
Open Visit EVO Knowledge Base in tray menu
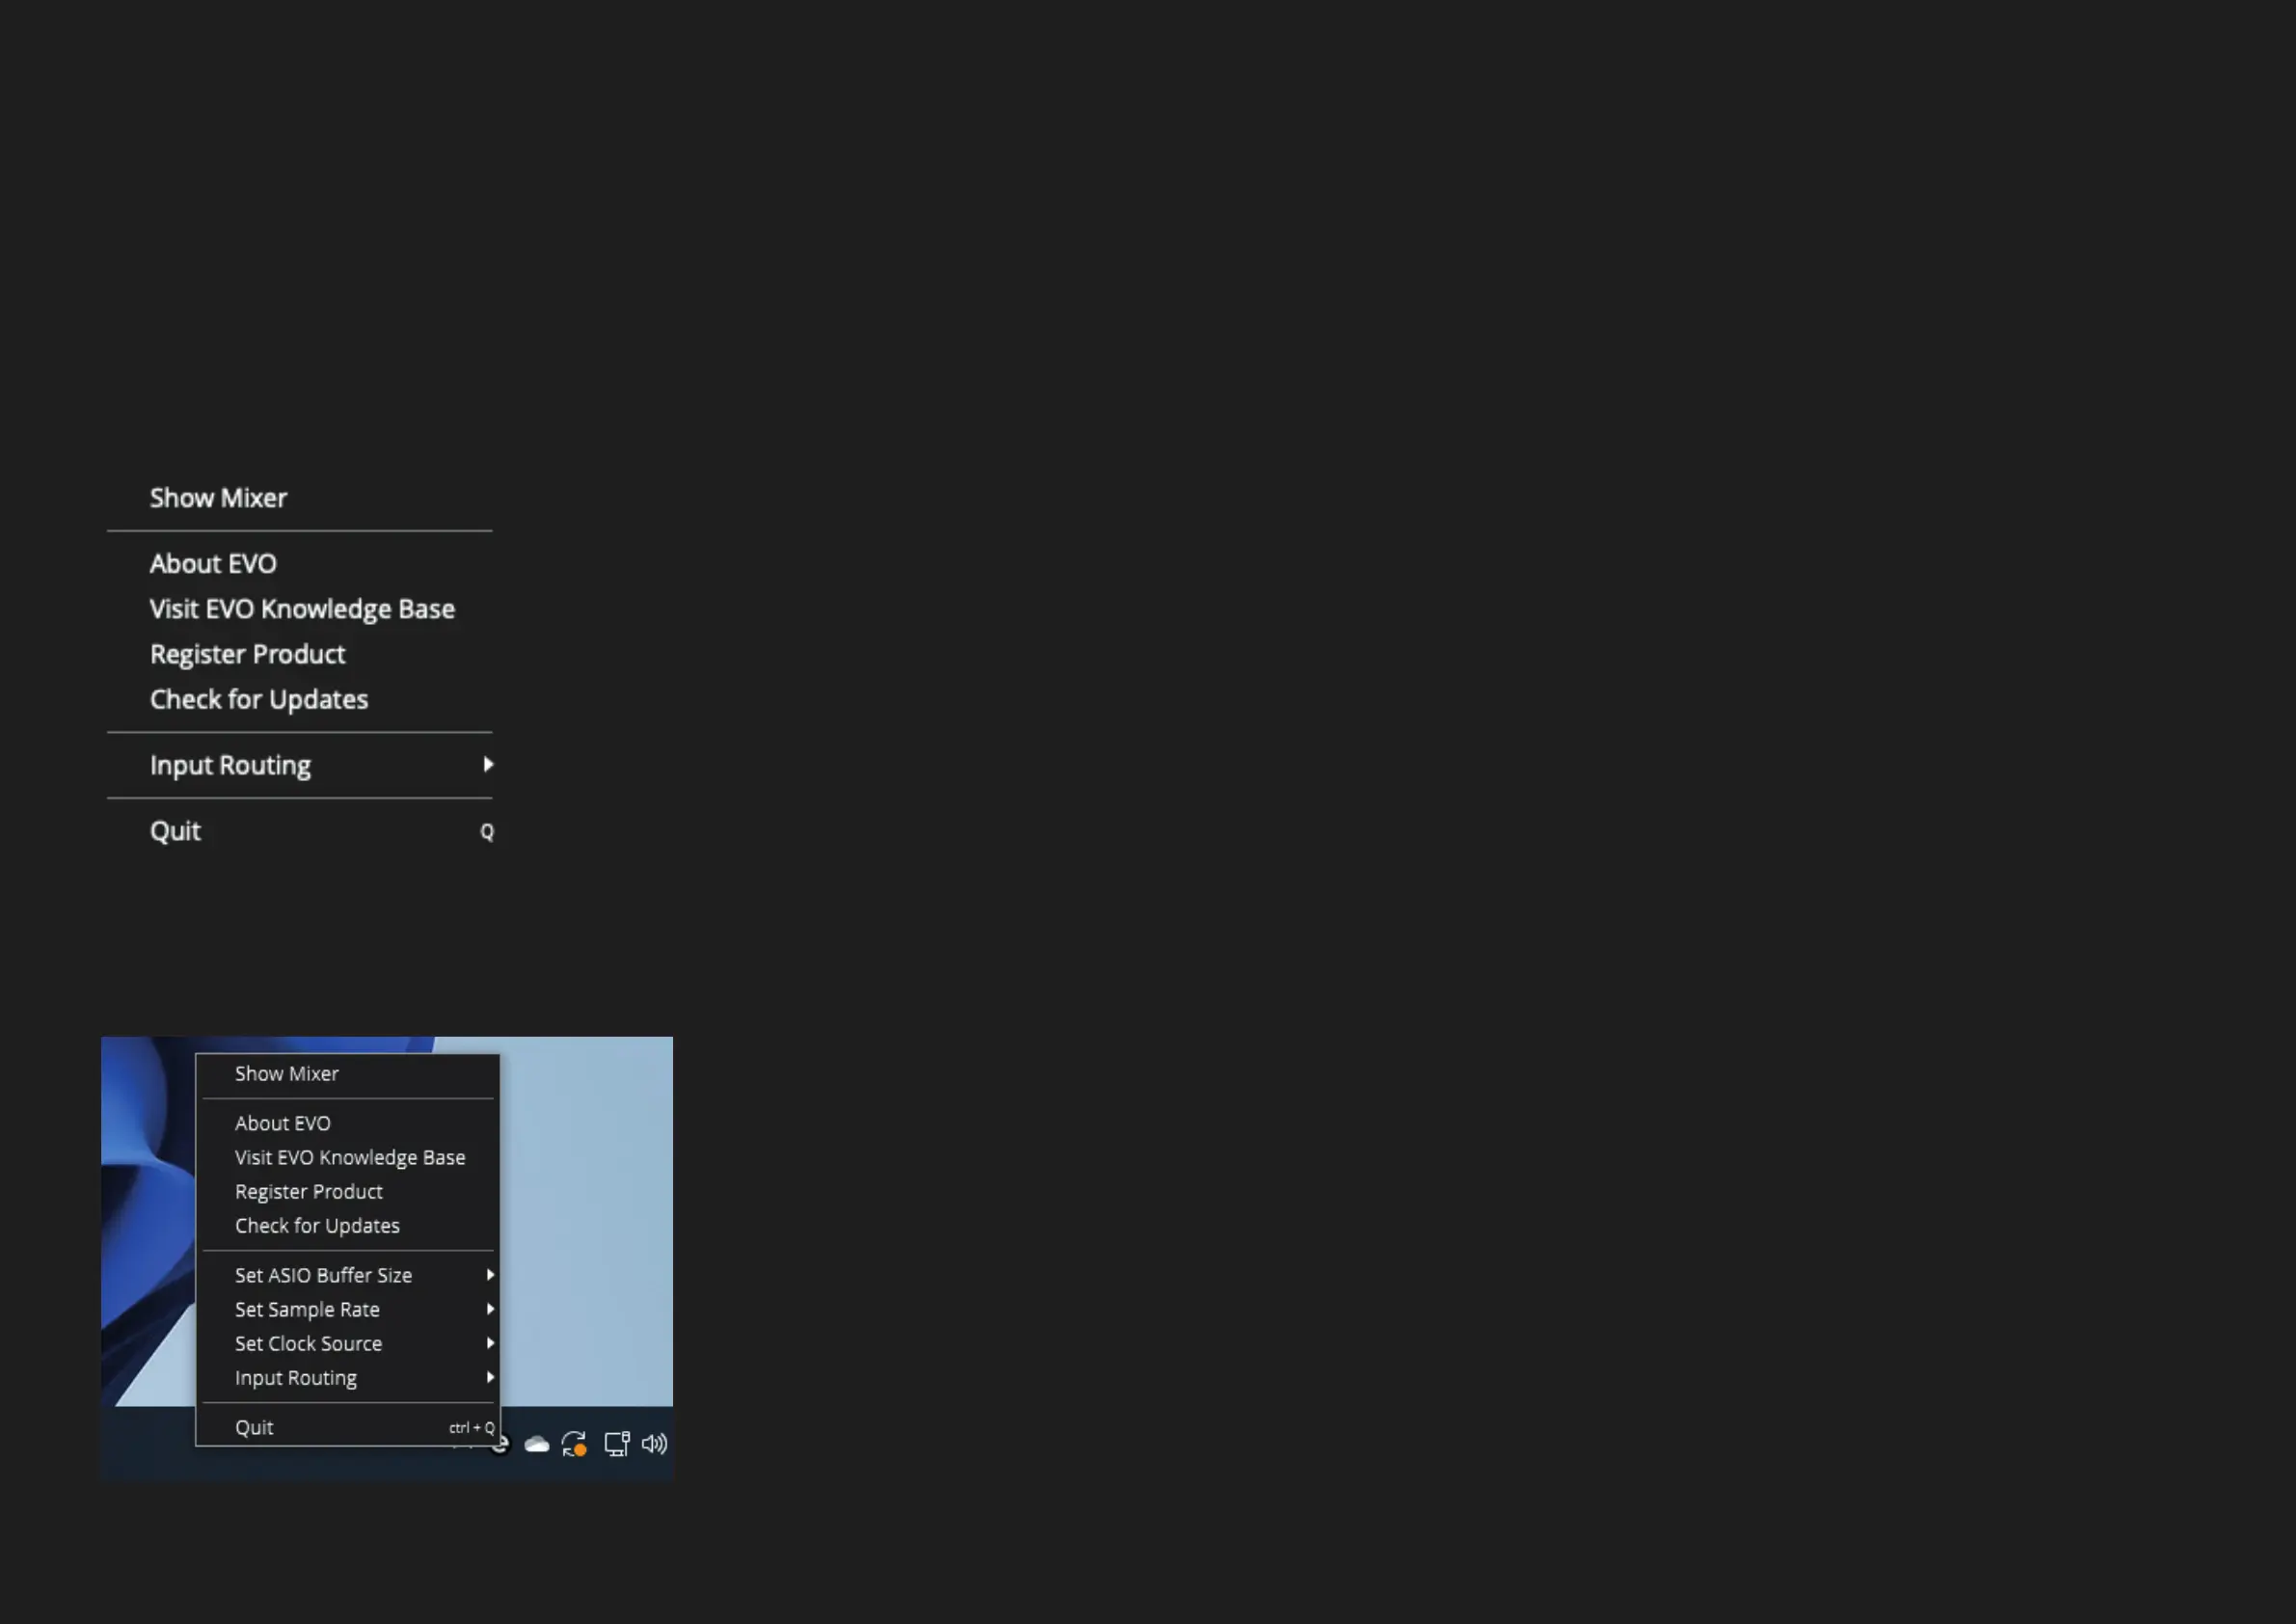point(350,1157)
